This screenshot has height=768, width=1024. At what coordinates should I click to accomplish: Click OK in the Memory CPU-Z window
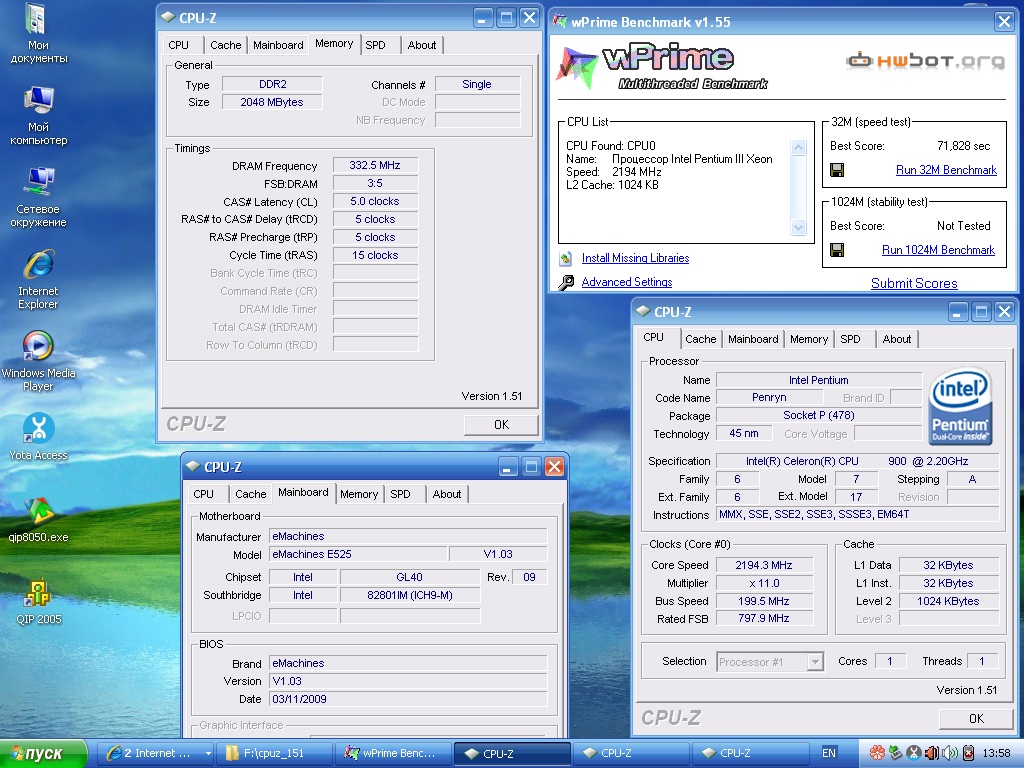[502, 425]
